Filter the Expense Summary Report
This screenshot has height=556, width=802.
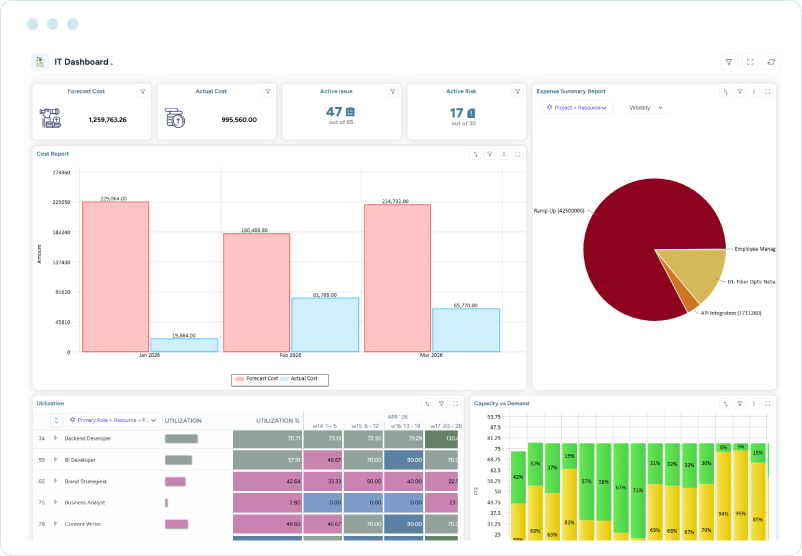click(x=740, y=92)
